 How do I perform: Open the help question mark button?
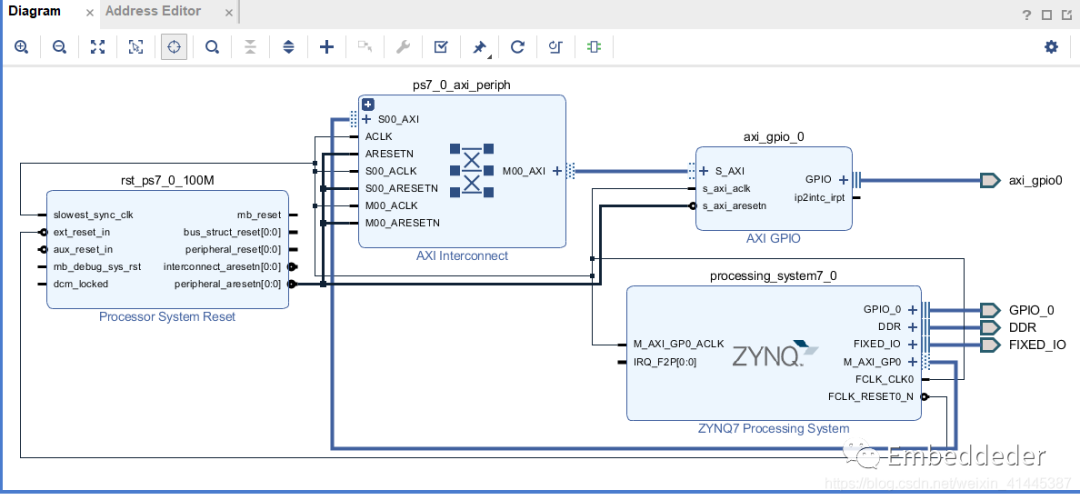tap(1026, 15)
